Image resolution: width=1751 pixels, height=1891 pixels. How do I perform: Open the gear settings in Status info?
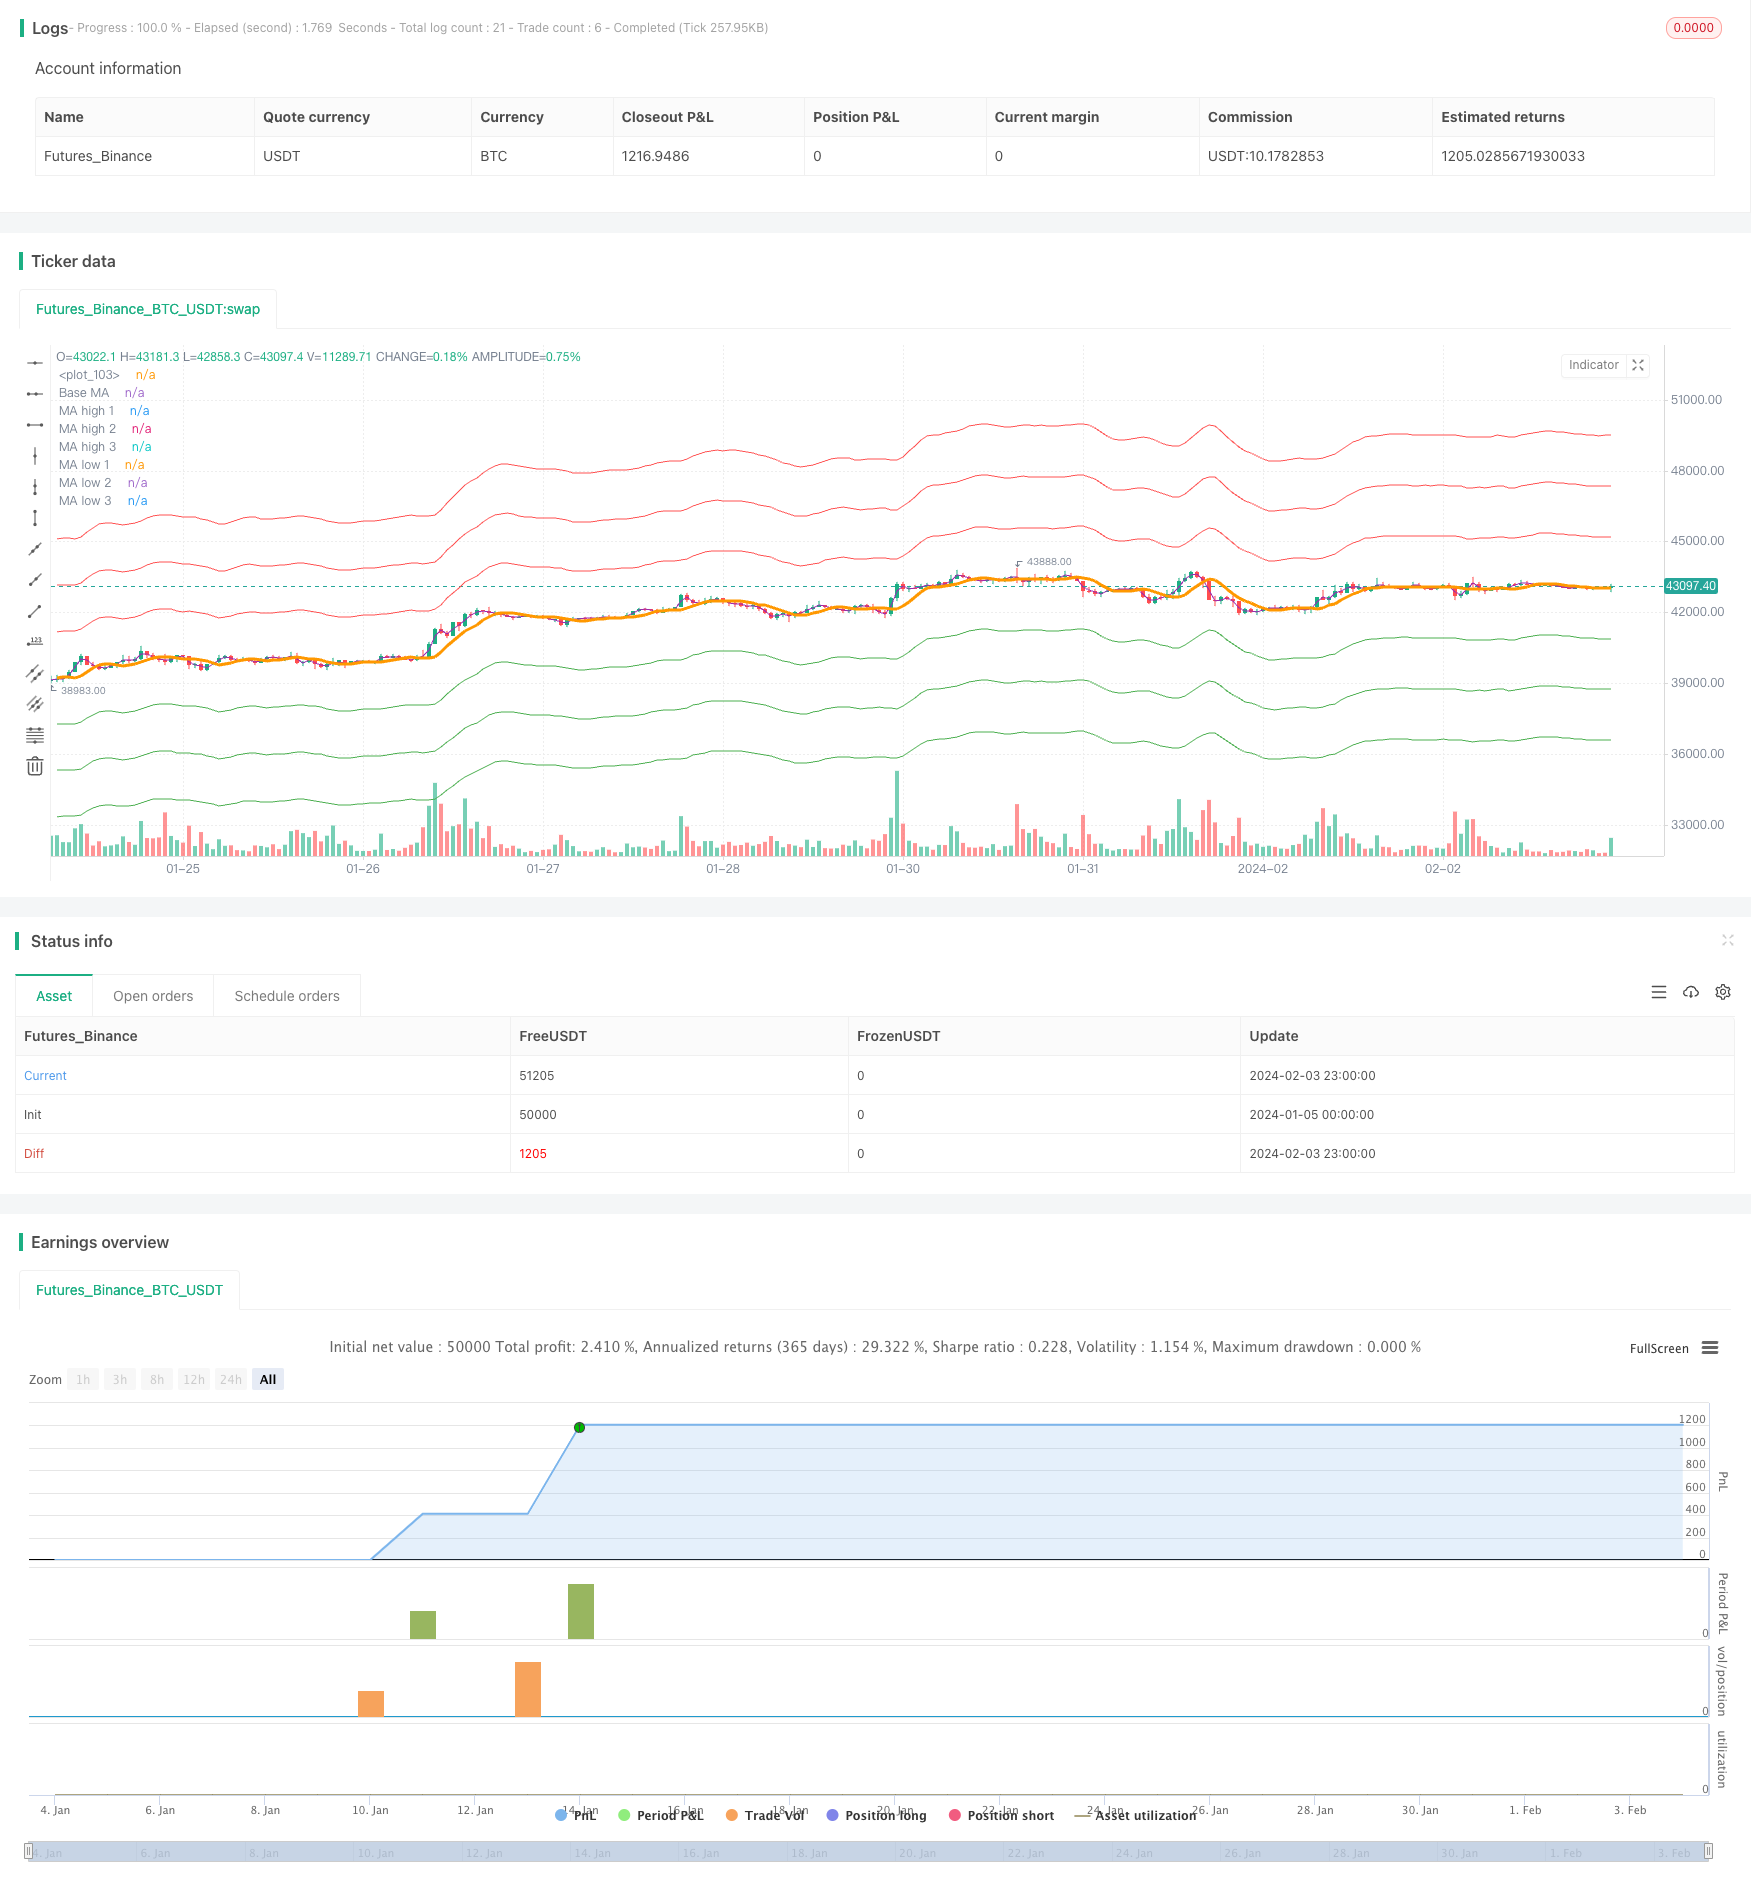1723,992
